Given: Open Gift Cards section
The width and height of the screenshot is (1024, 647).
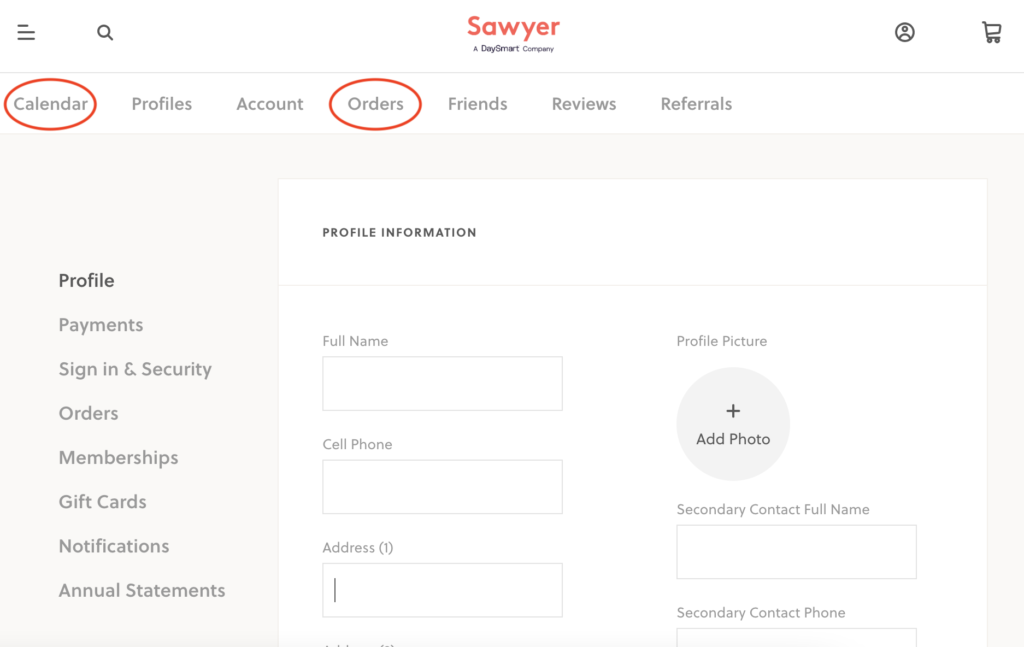Looking at the screenshot, I should click(102, 502).
